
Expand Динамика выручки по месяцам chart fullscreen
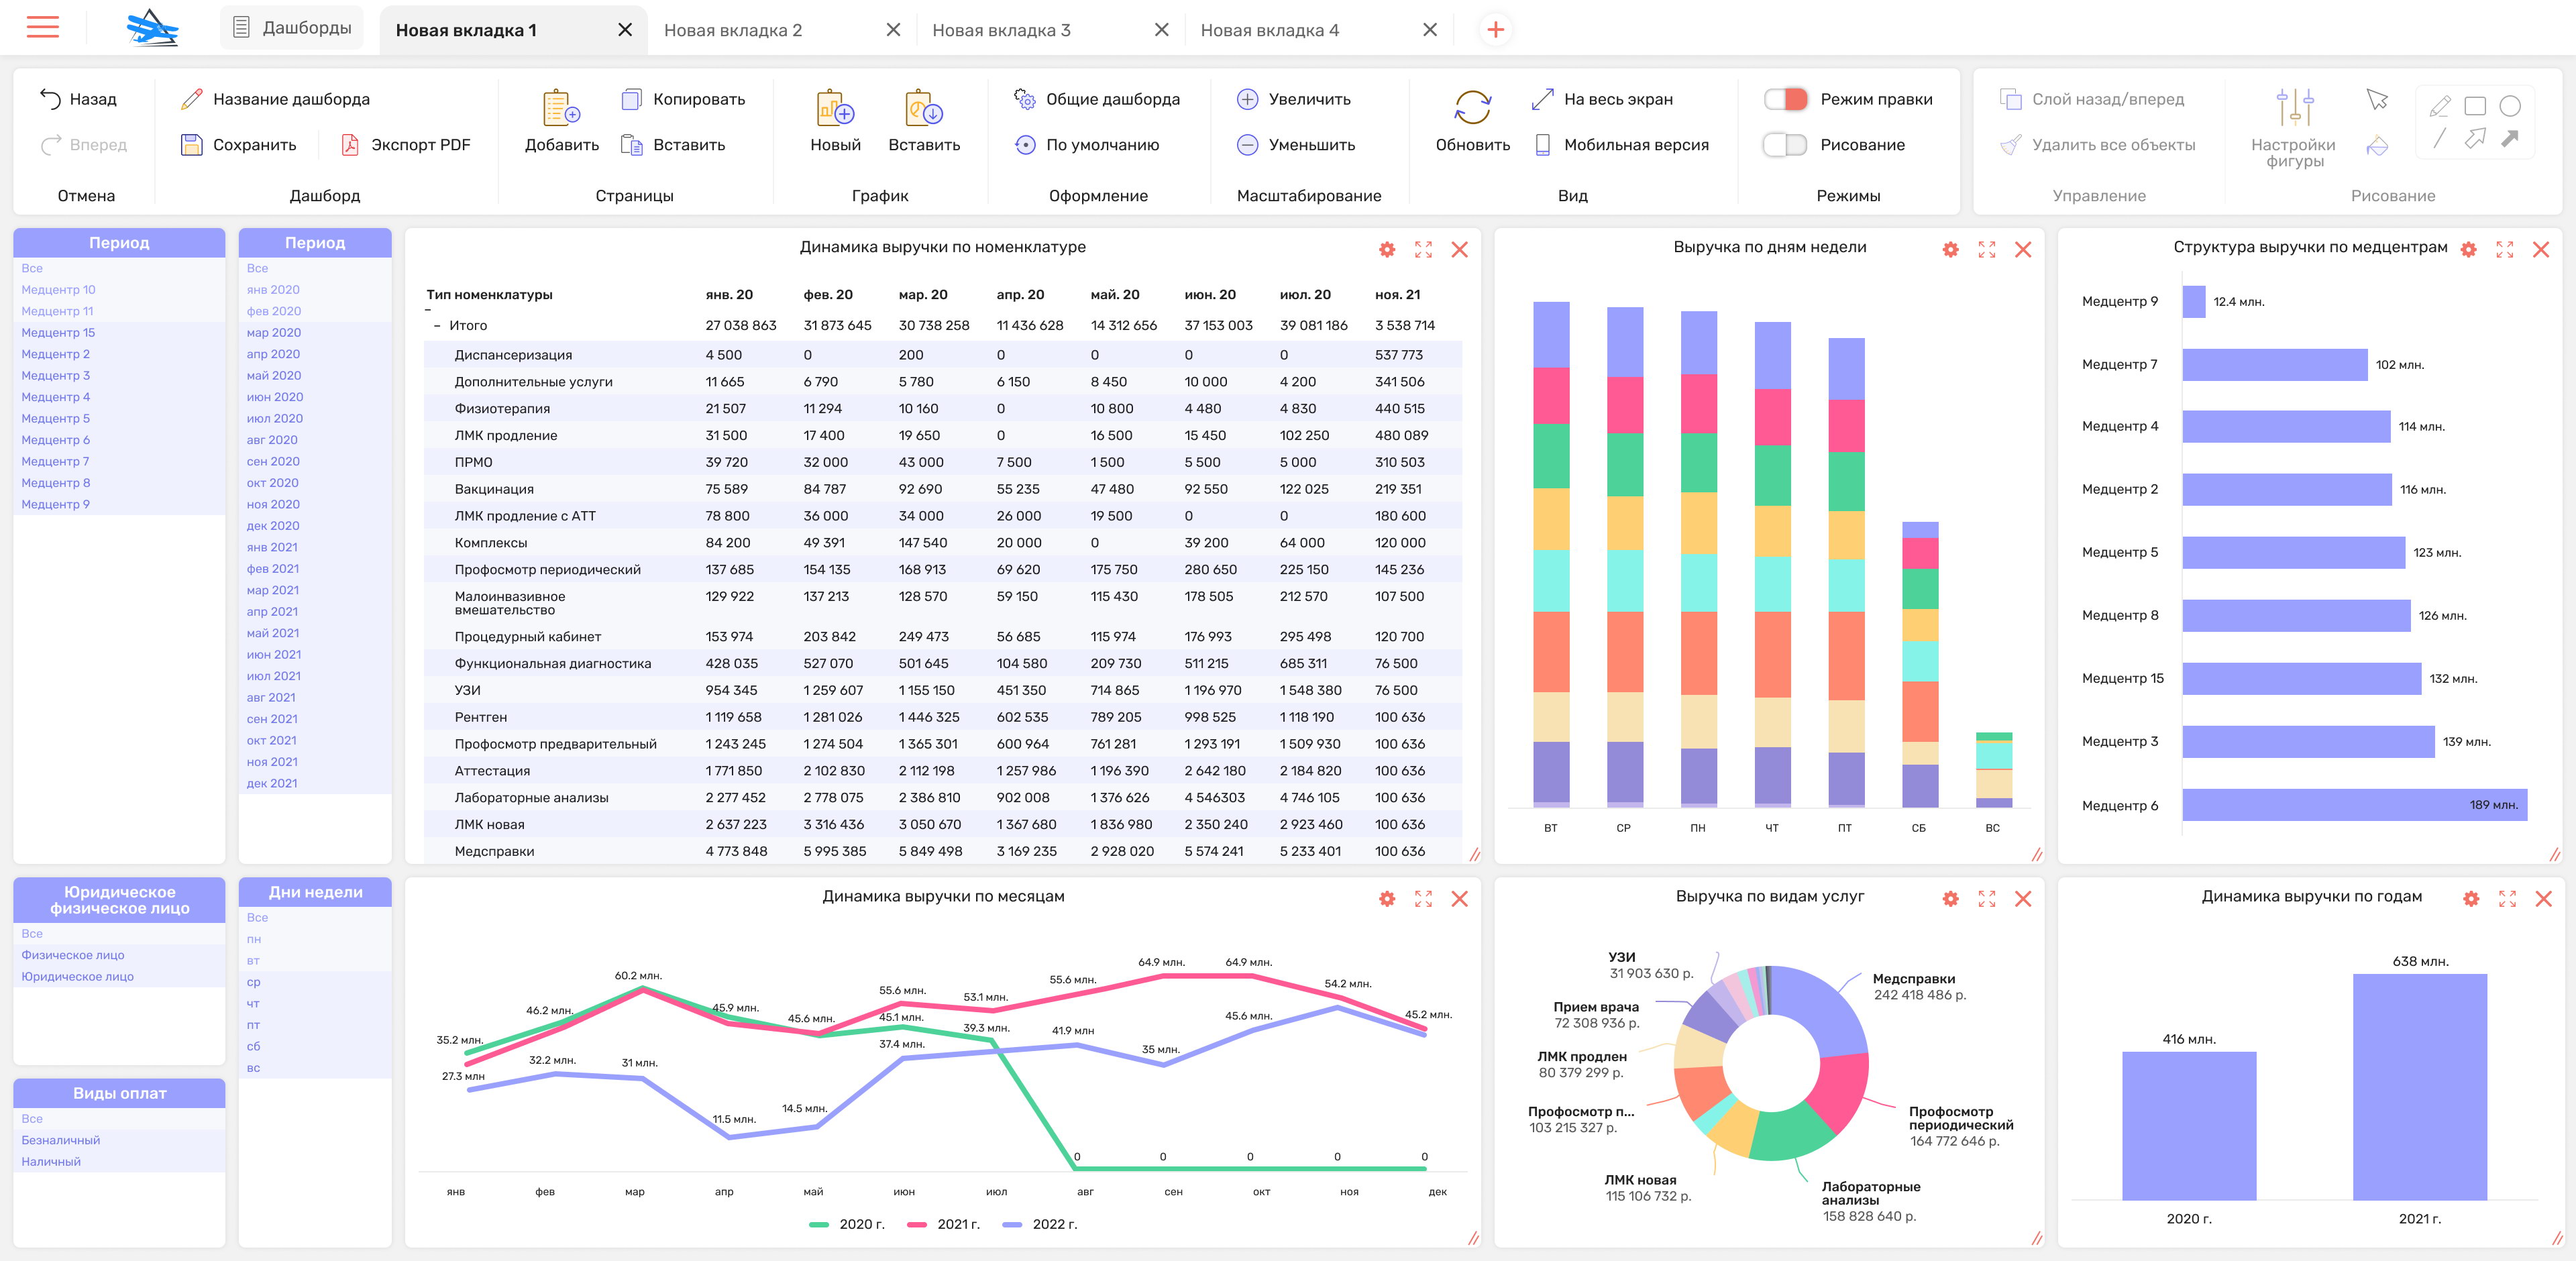point(1423,899)
